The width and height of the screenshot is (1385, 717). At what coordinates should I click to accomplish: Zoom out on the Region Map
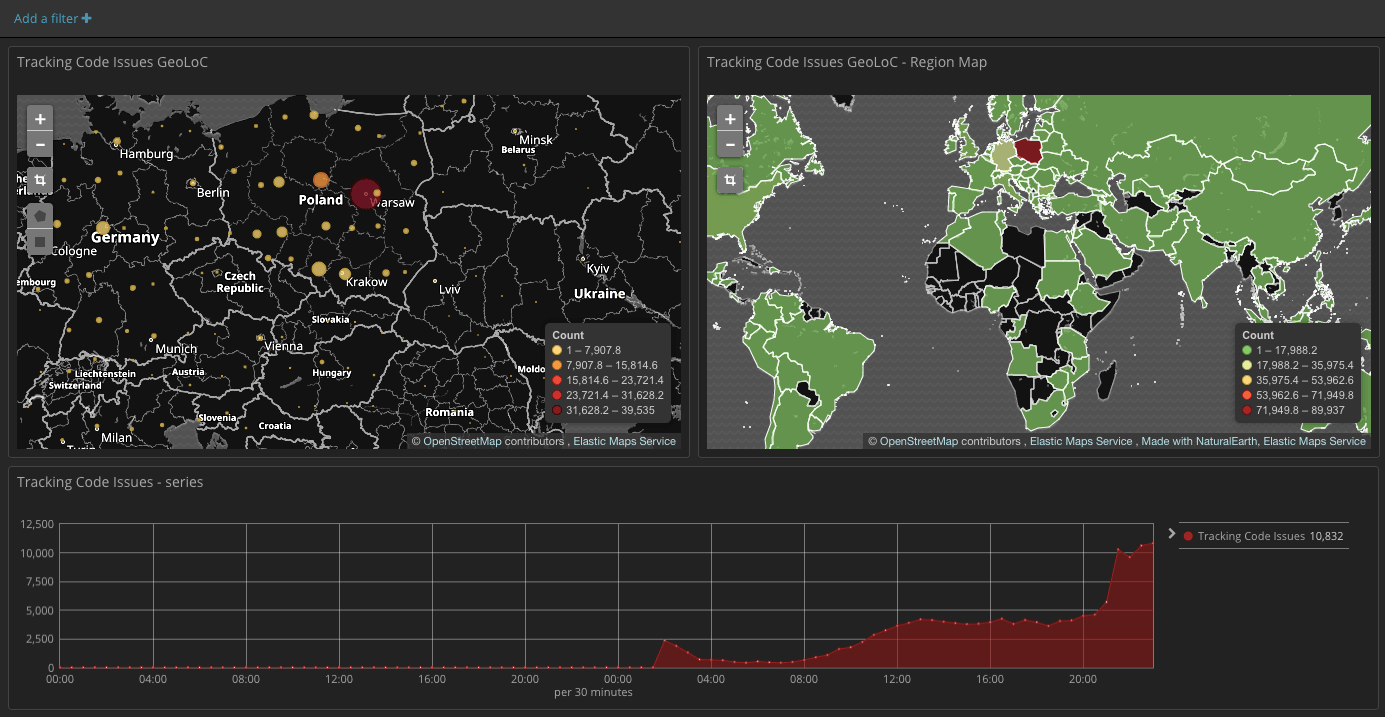click(x=730, y=144)
